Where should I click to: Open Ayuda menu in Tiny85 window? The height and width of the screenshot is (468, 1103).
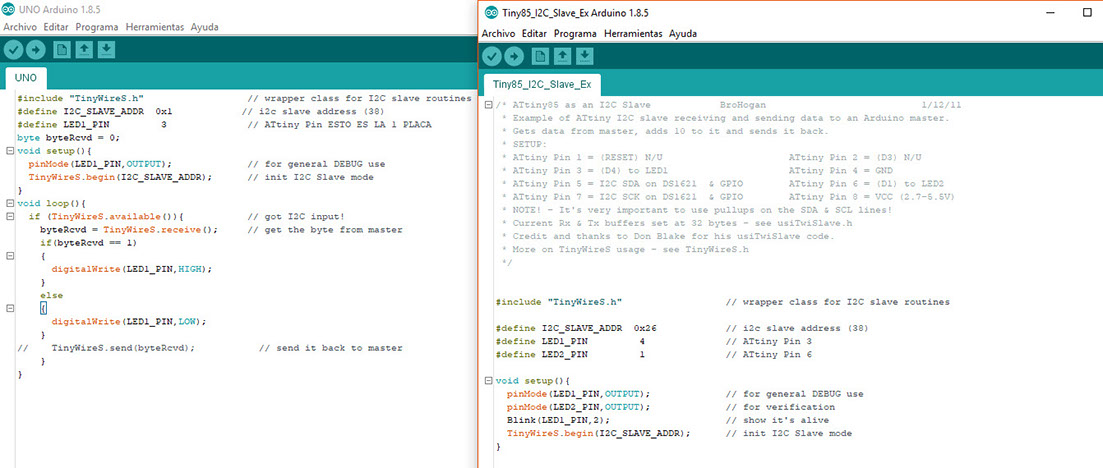coord(683,34)
